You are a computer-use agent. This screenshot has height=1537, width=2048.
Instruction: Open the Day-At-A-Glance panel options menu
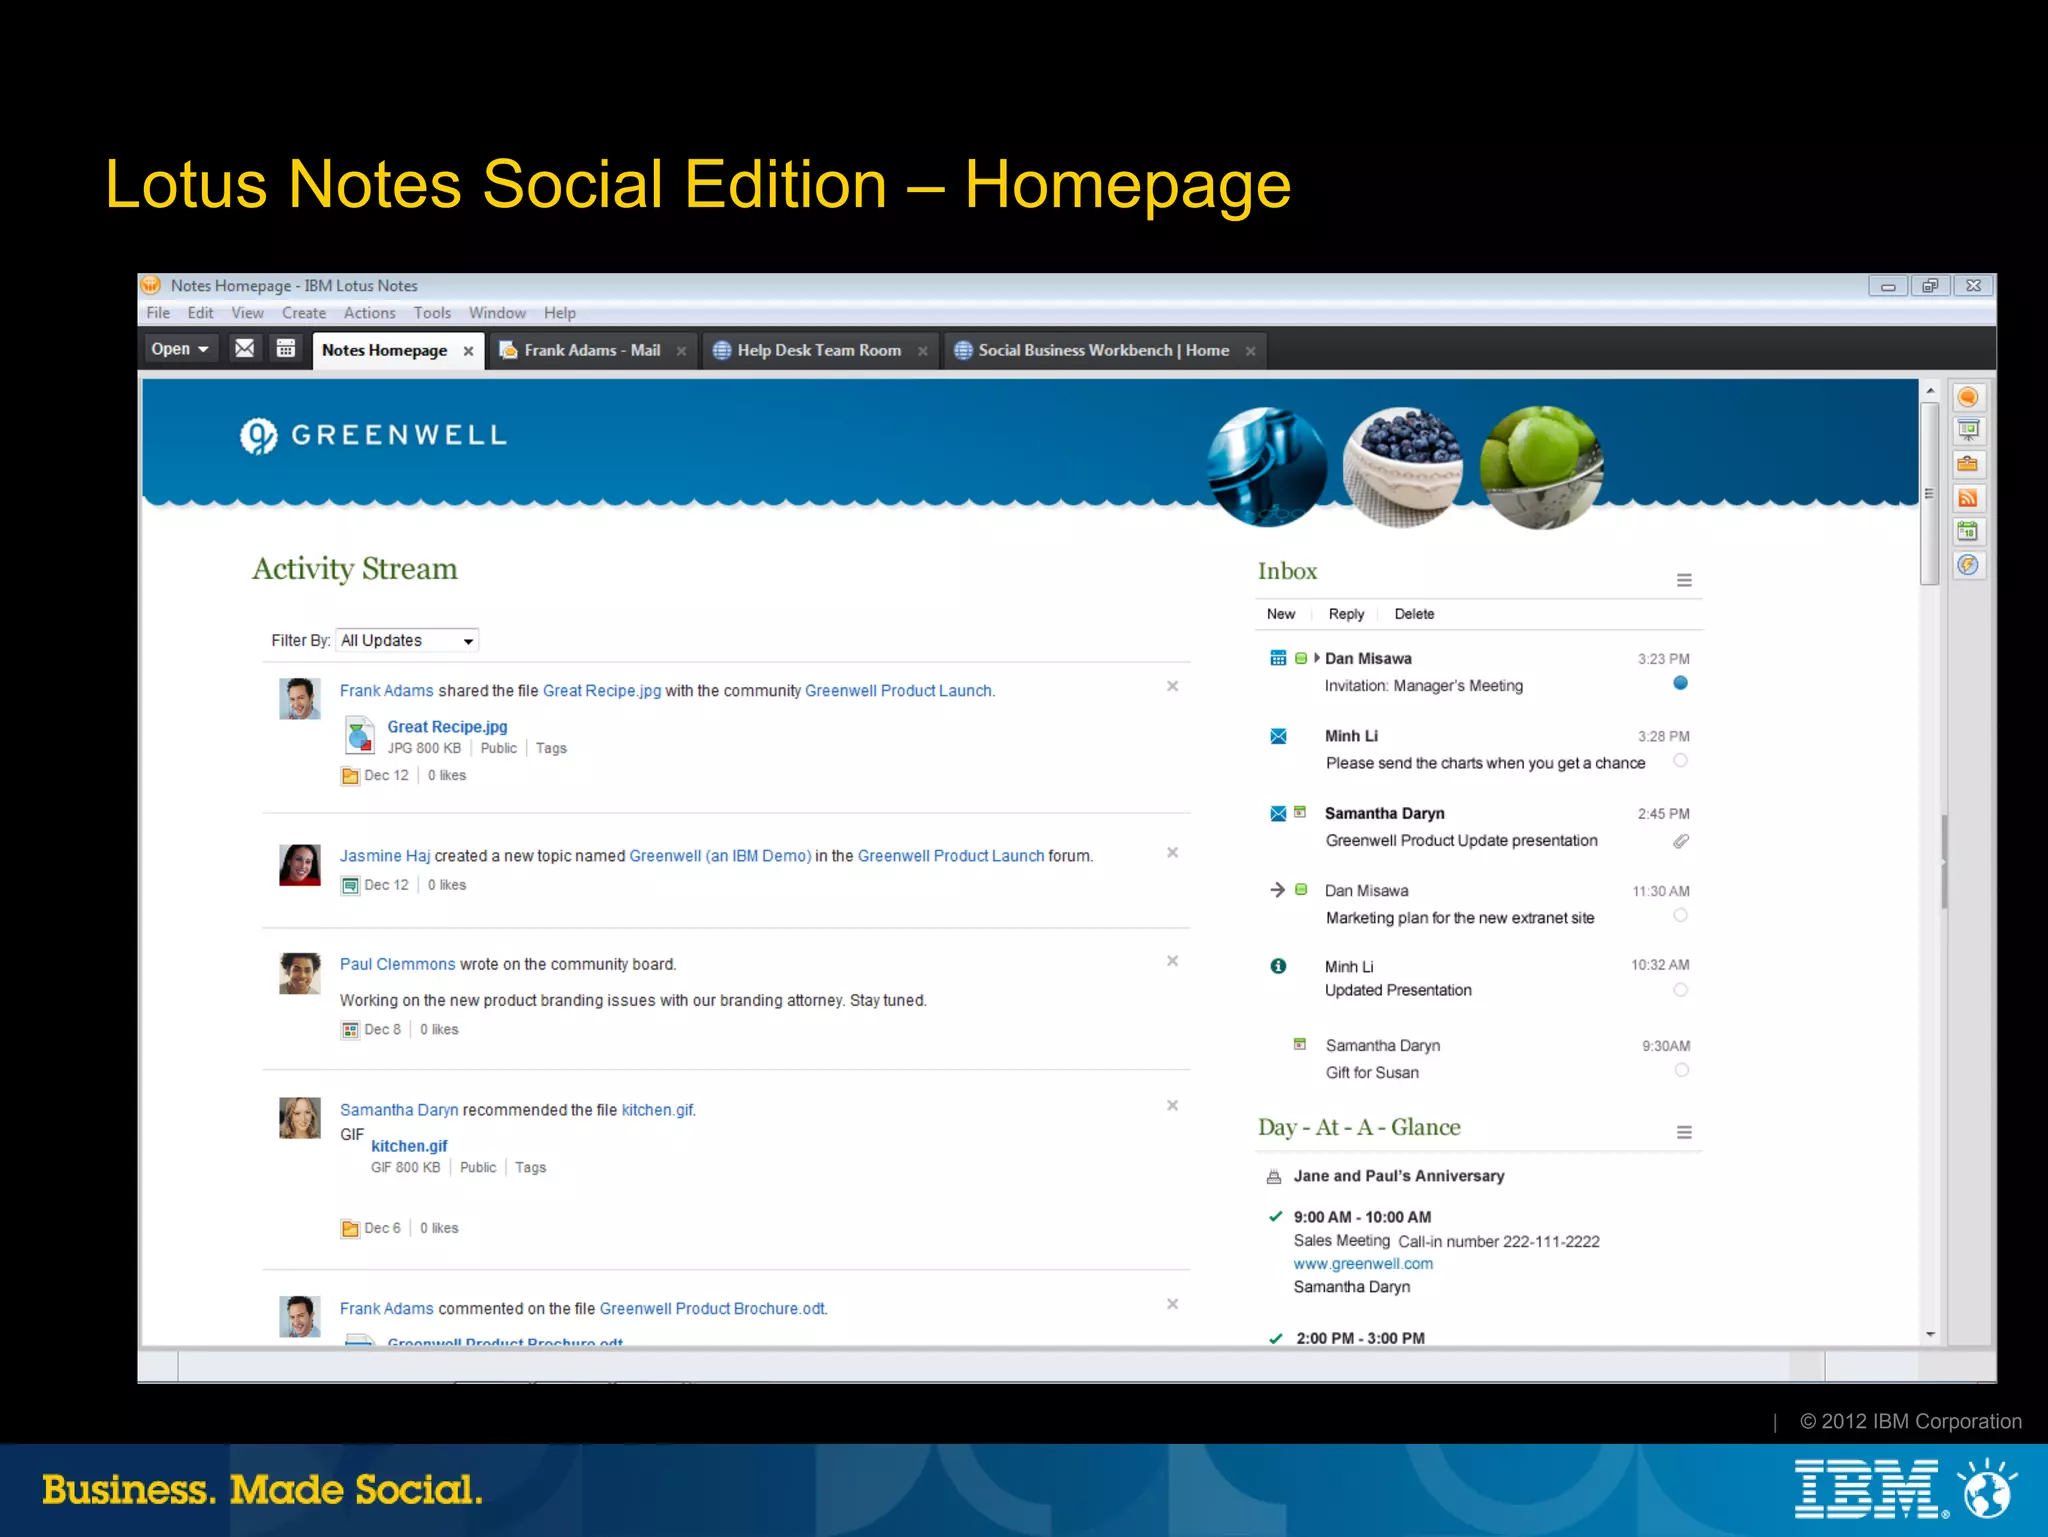(1684, 1133)
